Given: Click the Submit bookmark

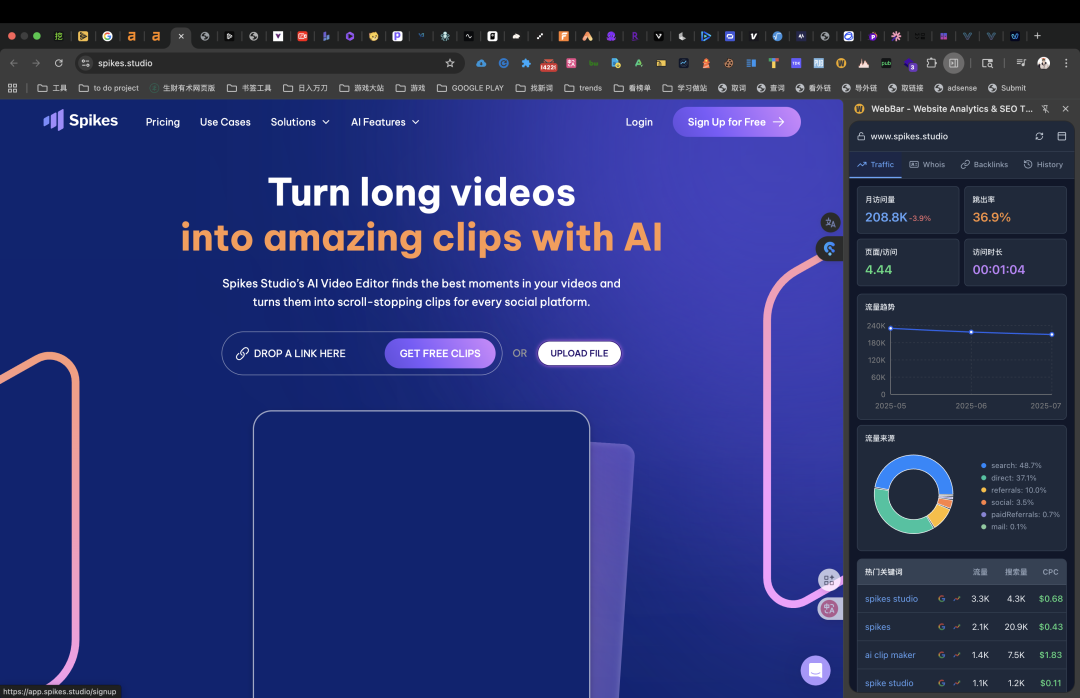Looking at the screenshot, I should pos(1007,88).
